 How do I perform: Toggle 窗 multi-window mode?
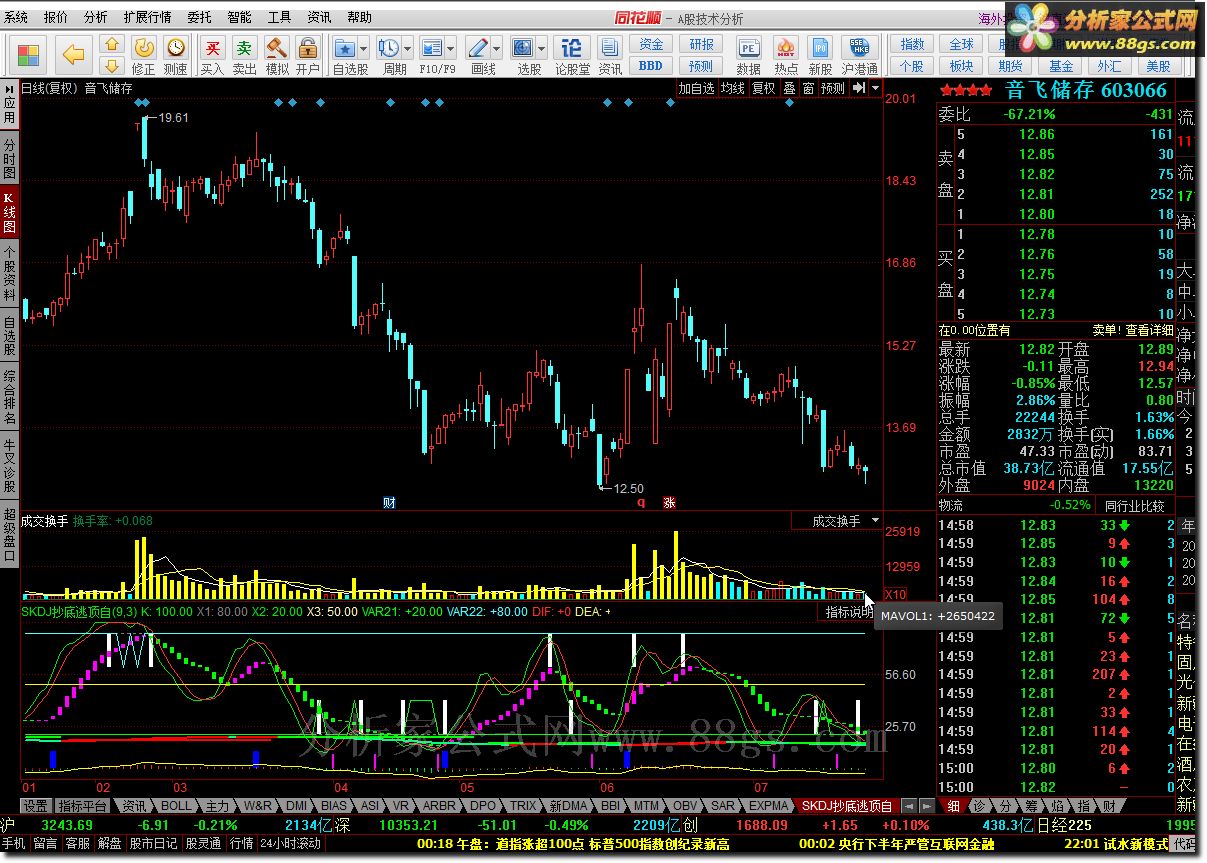click(808, 88)
